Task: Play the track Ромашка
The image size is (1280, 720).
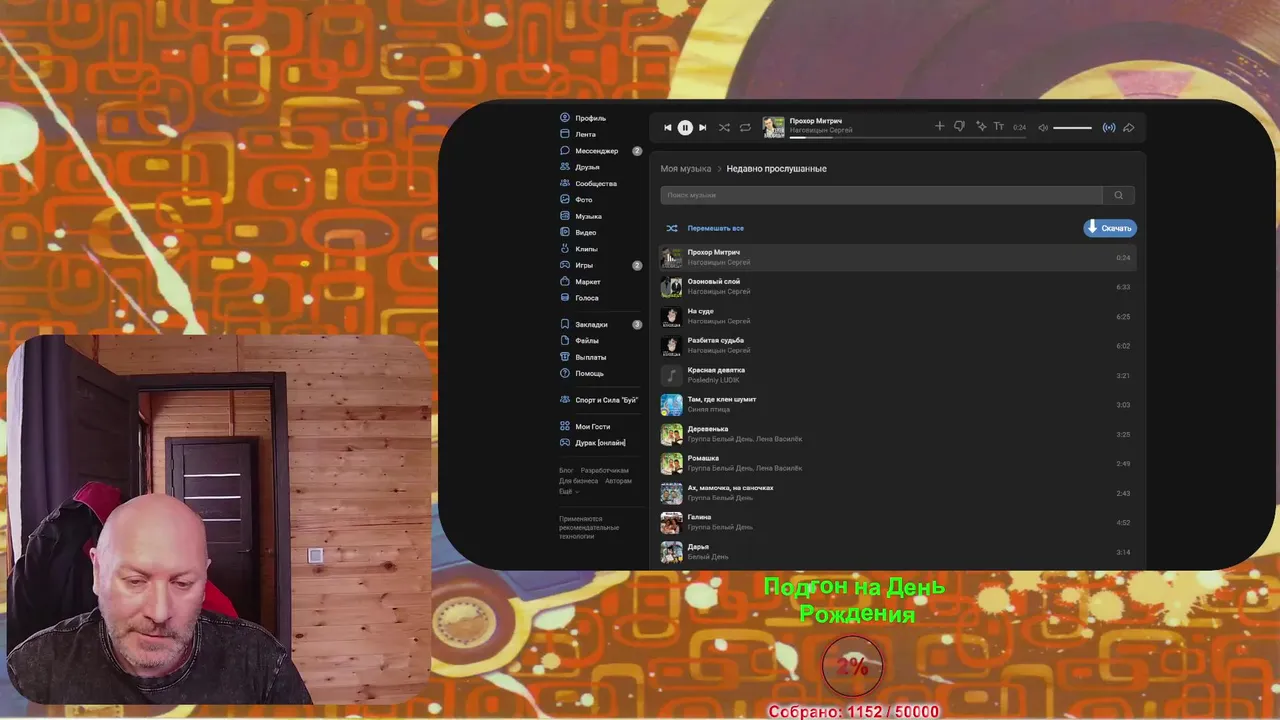Action: [x=897, y=464]
